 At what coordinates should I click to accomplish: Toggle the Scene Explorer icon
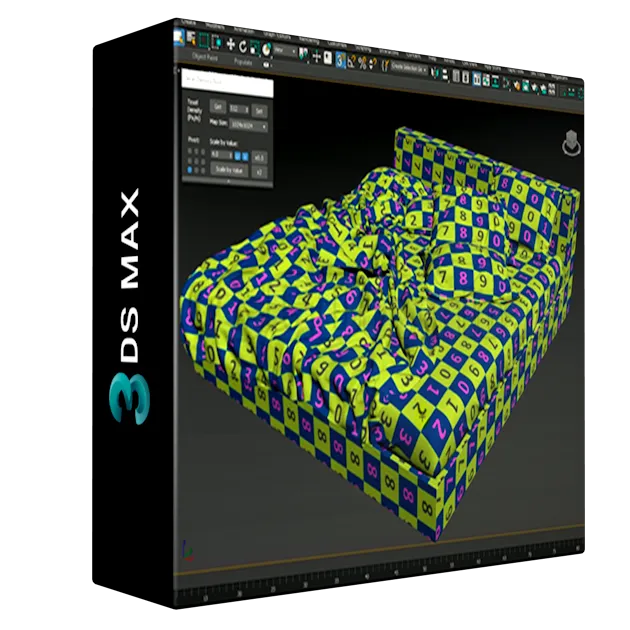click(456, 76)
